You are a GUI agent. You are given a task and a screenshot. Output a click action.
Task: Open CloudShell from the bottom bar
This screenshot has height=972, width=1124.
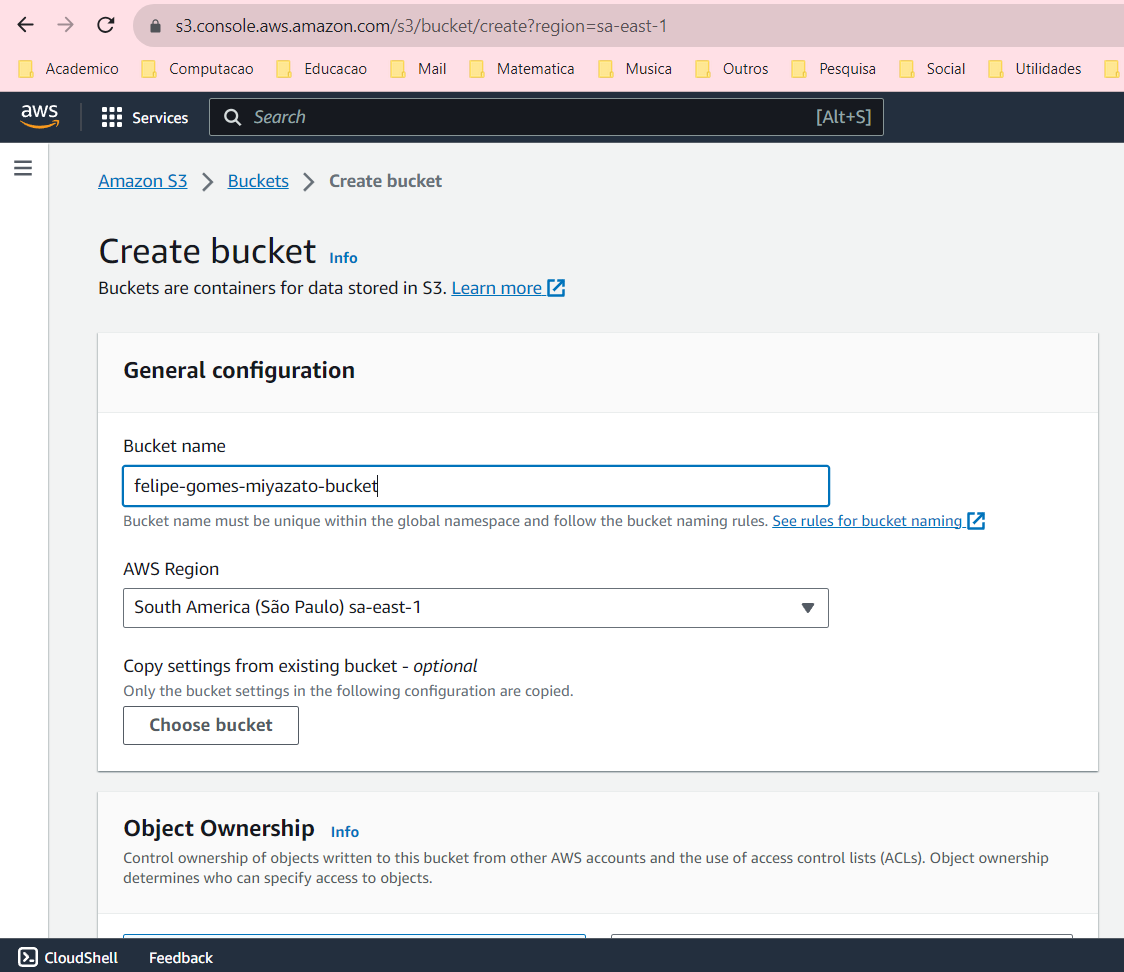click(68, 957)
